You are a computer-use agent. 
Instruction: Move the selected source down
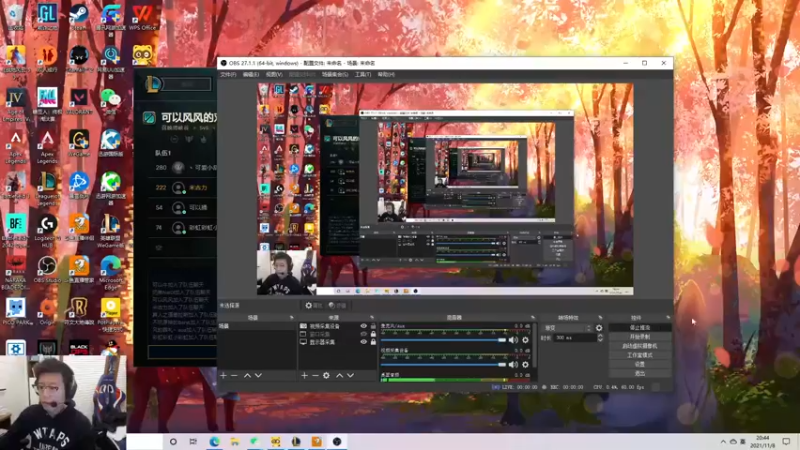point(351,376)
